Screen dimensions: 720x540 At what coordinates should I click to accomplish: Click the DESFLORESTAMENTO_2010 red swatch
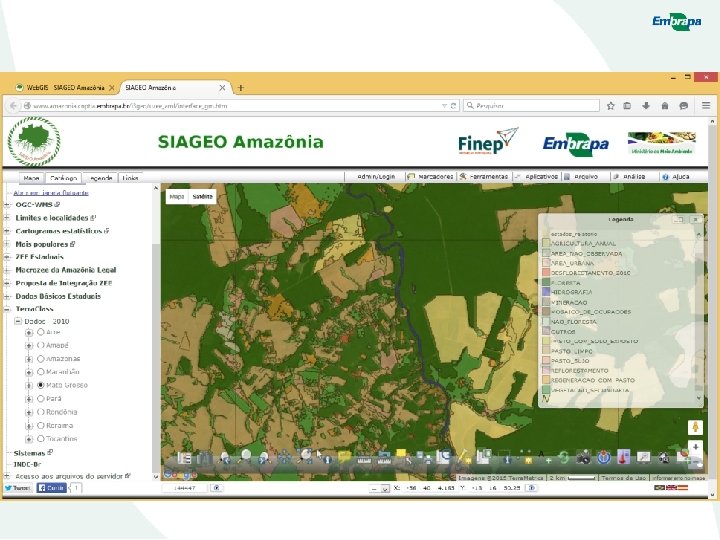(x=546, y=273)
